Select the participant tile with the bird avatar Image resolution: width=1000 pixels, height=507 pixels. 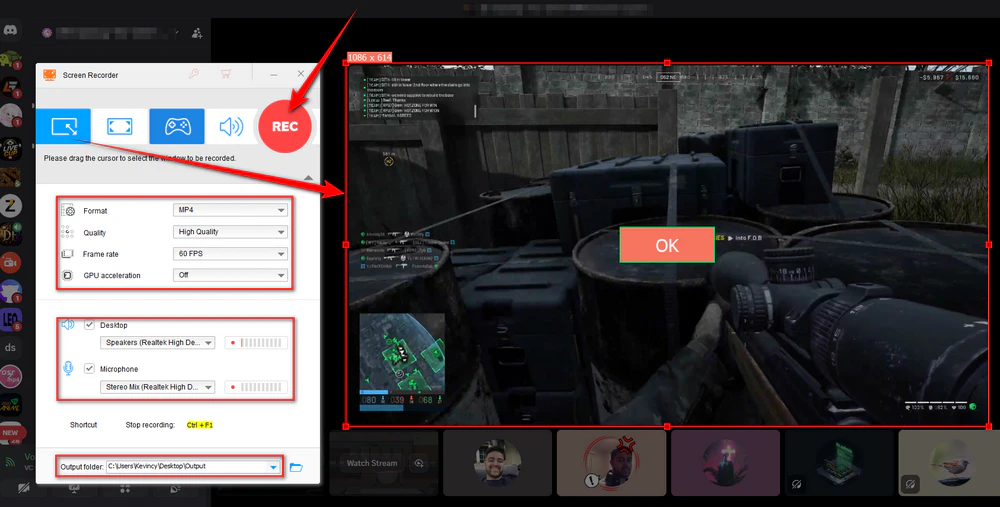point(949,463)
